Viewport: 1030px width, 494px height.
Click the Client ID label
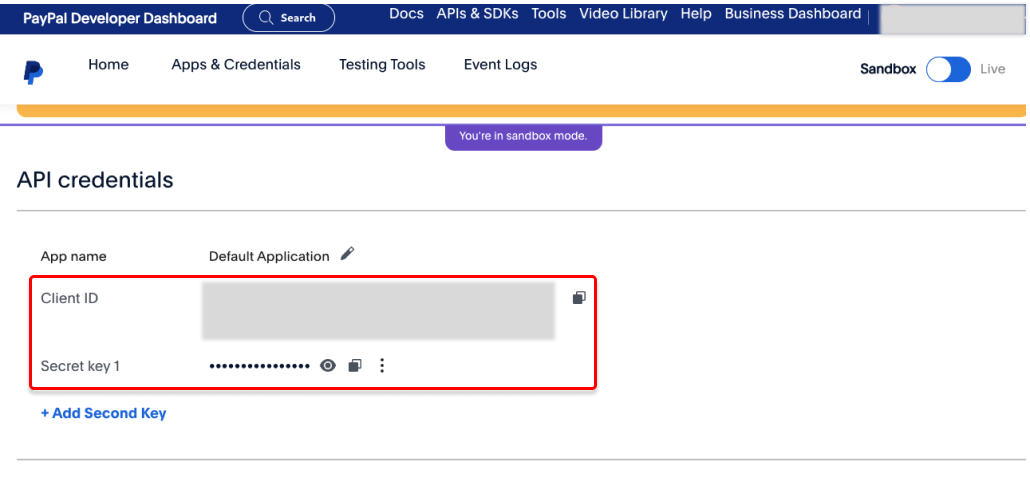(70, 298)
